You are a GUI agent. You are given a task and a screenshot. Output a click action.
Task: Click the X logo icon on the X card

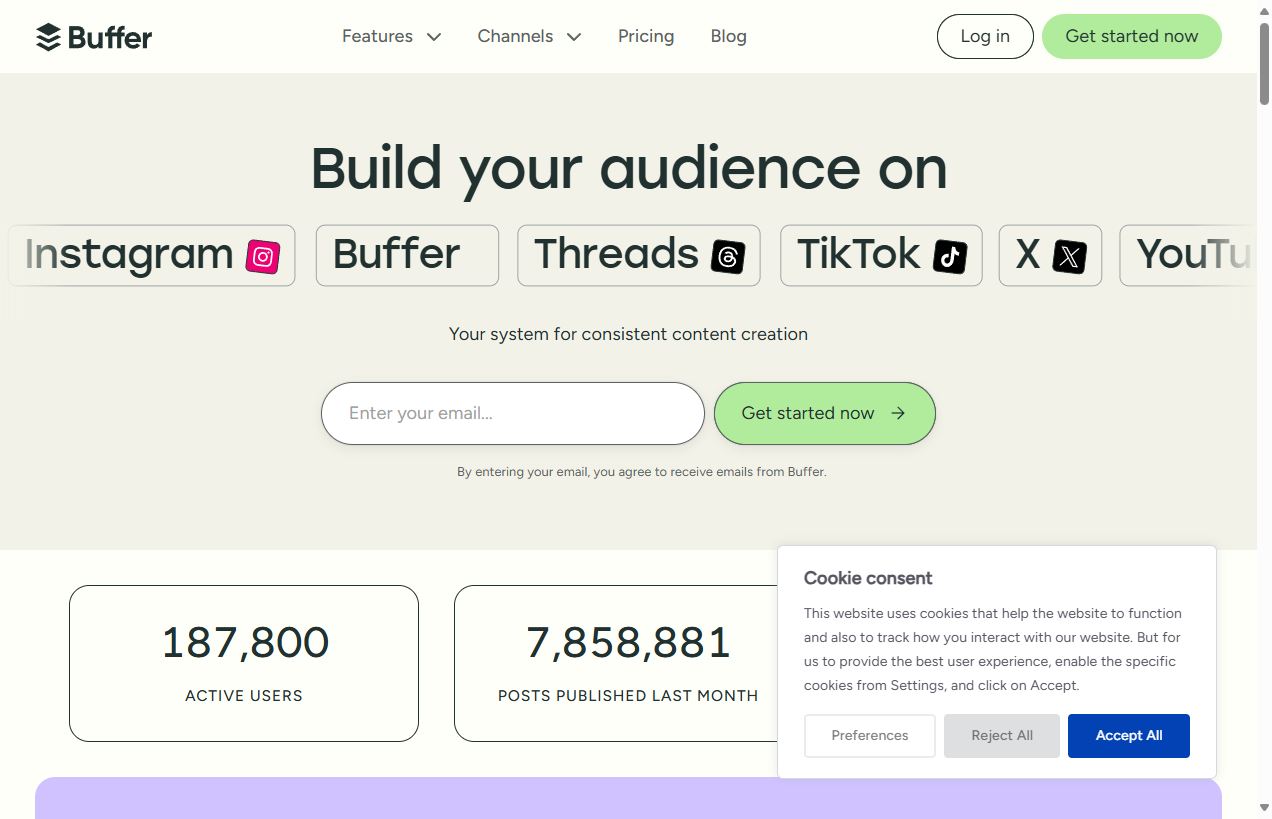click(x=1071, y=256)
